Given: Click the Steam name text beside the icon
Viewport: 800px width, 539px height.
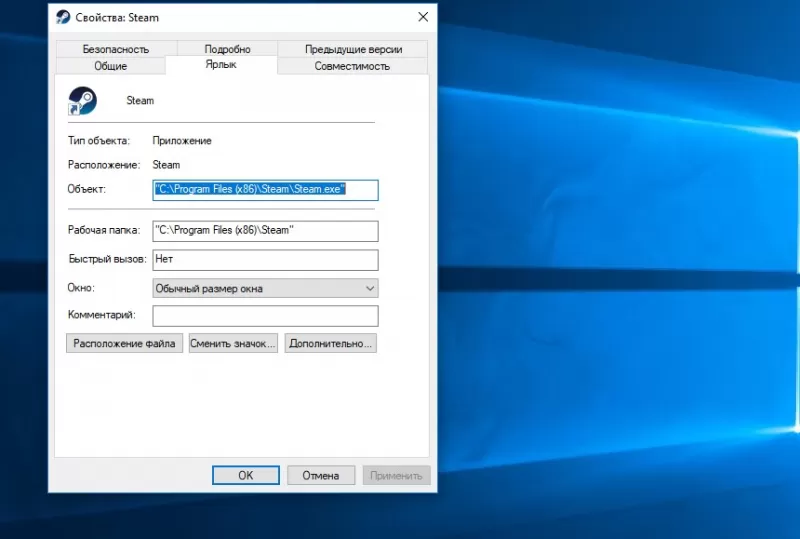Looking at the screenshot, I should click(x=140, y=101).
